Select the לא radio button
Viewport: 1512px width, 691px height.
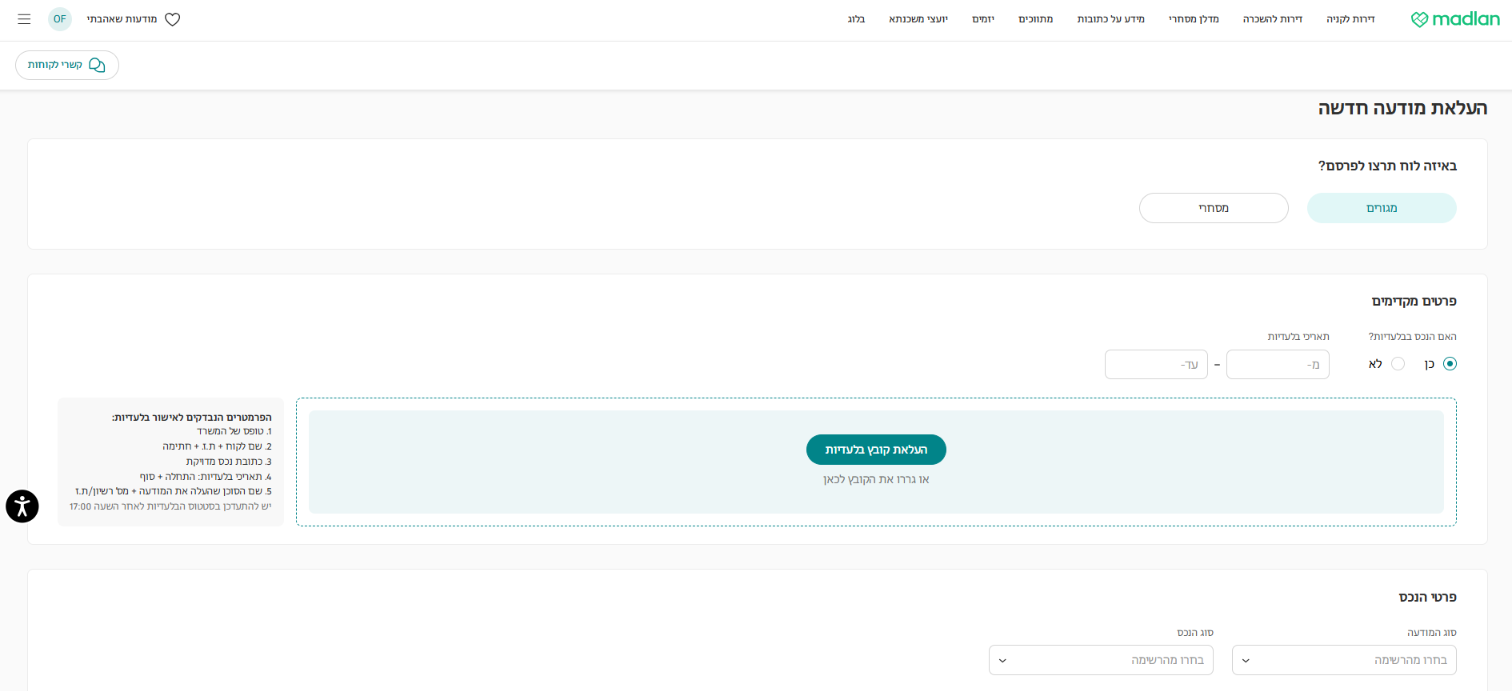[x=1397, y=364]
